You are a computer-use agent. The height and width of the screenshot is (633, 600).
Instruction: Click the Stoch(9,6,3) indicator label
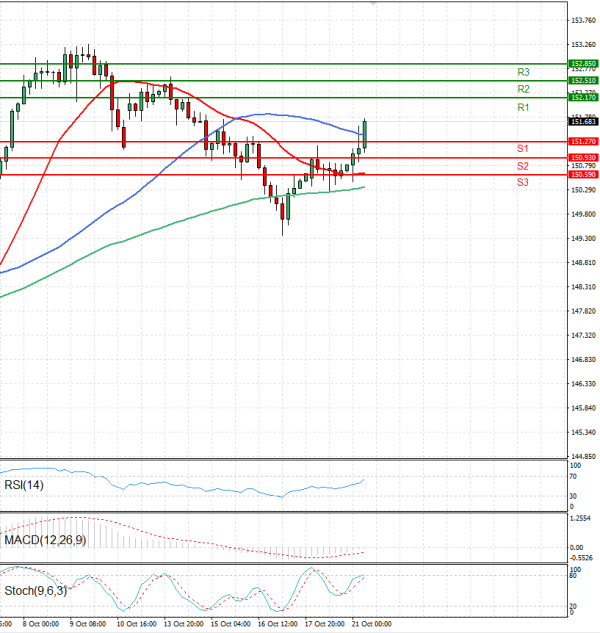pos(35,591)
